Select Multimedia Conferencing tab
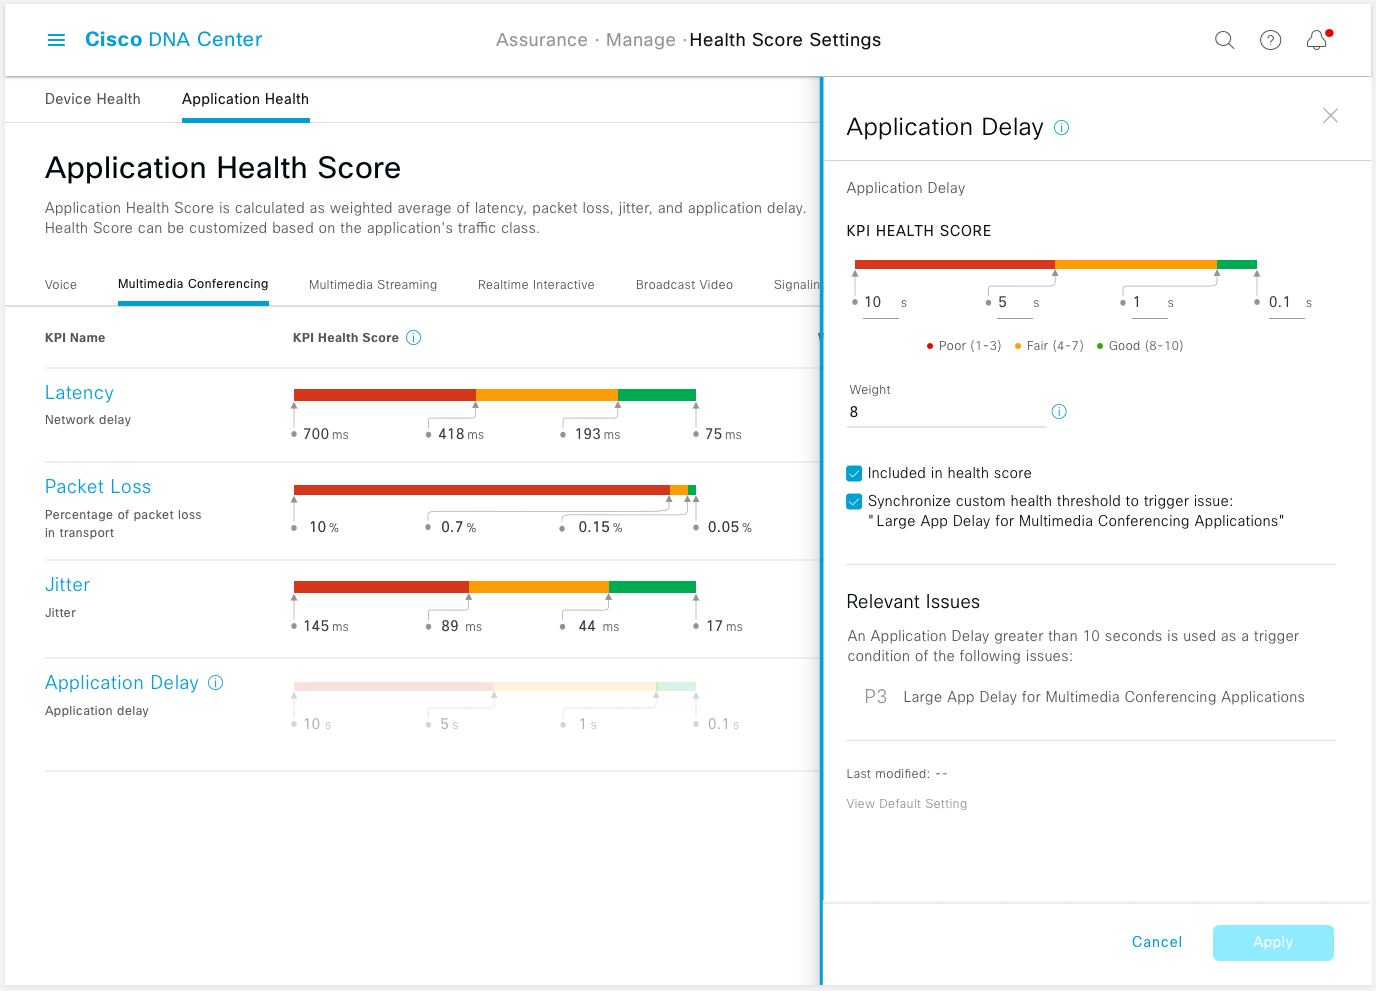 click(x=193, y=284)
